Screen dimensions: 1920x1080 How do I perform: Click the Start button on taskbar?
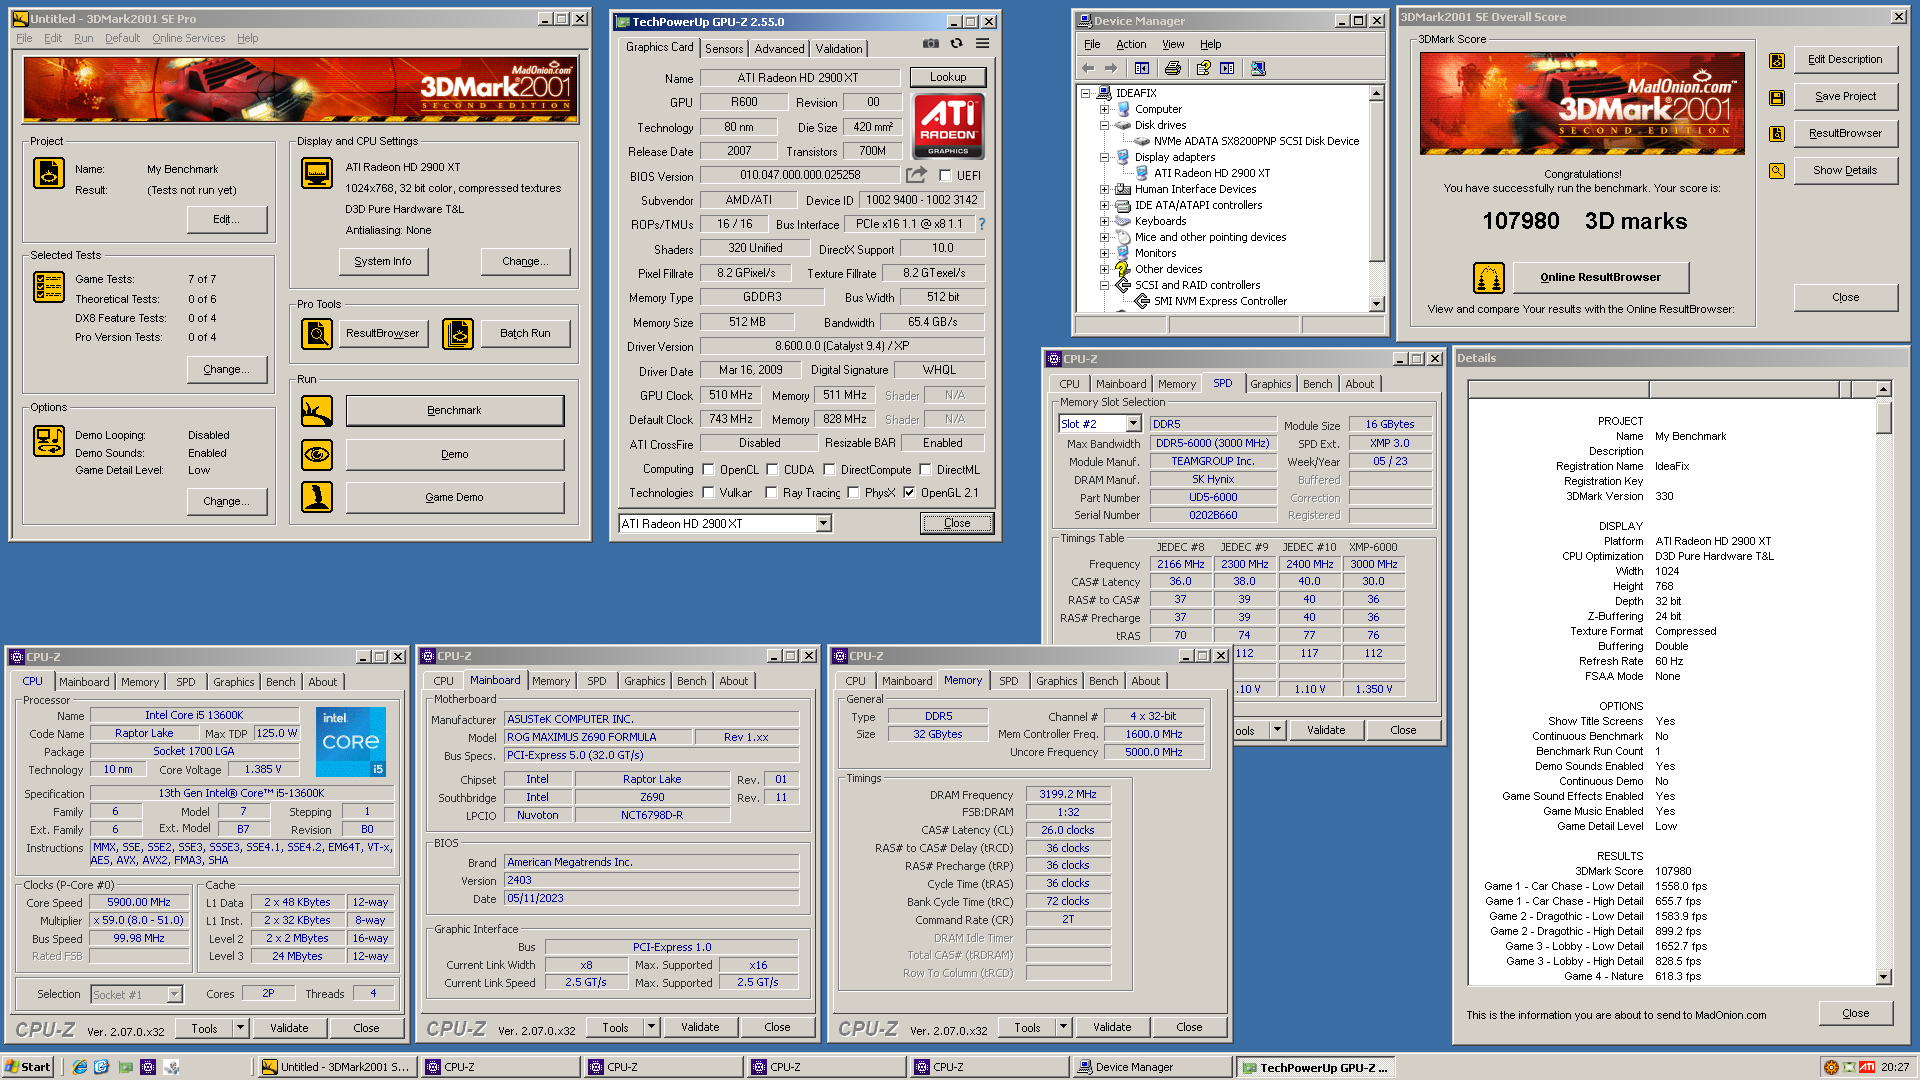pos(28,1067)
